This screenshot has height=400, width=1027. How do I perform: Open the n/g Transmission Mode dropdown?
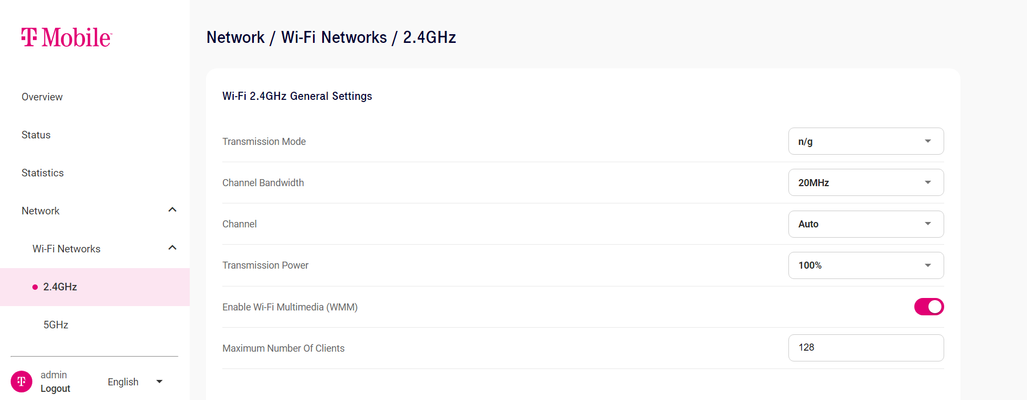[x=866, y=141]
